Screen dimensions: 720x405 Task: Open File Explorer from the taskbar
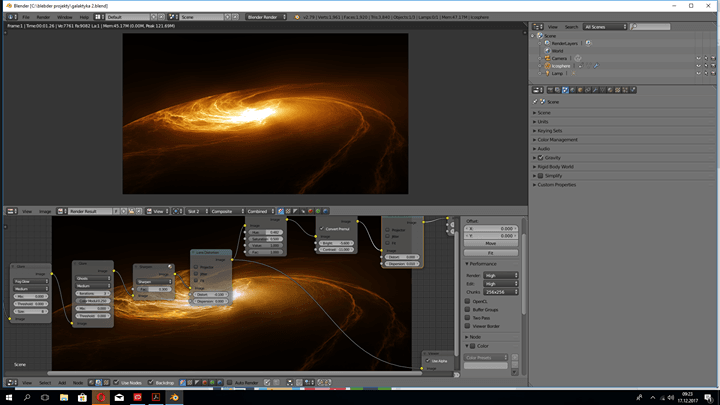coord(64,397)
